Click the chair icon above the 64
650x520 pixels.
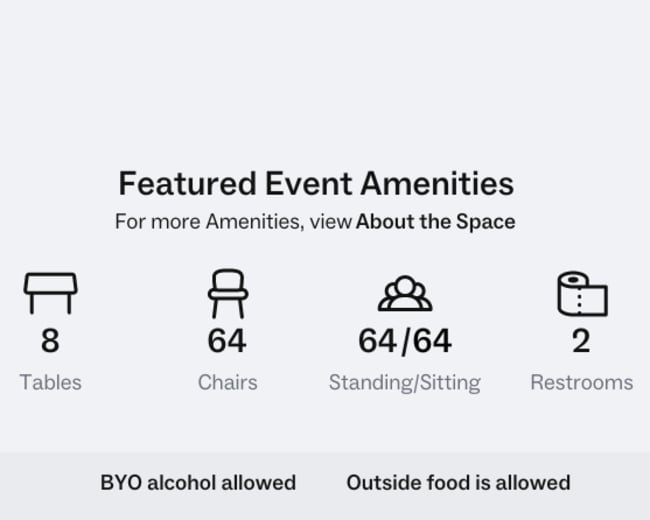228,294
